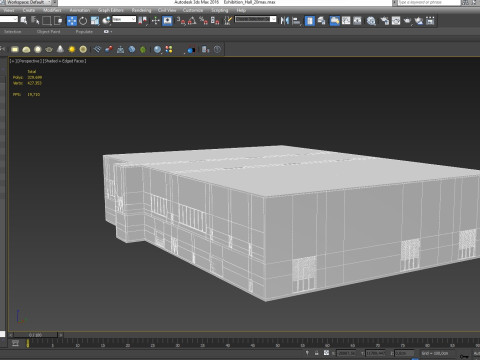The height and width of the screenshot is (360, 480).
Task: Open Render Setup
Action: pos(385,21)
